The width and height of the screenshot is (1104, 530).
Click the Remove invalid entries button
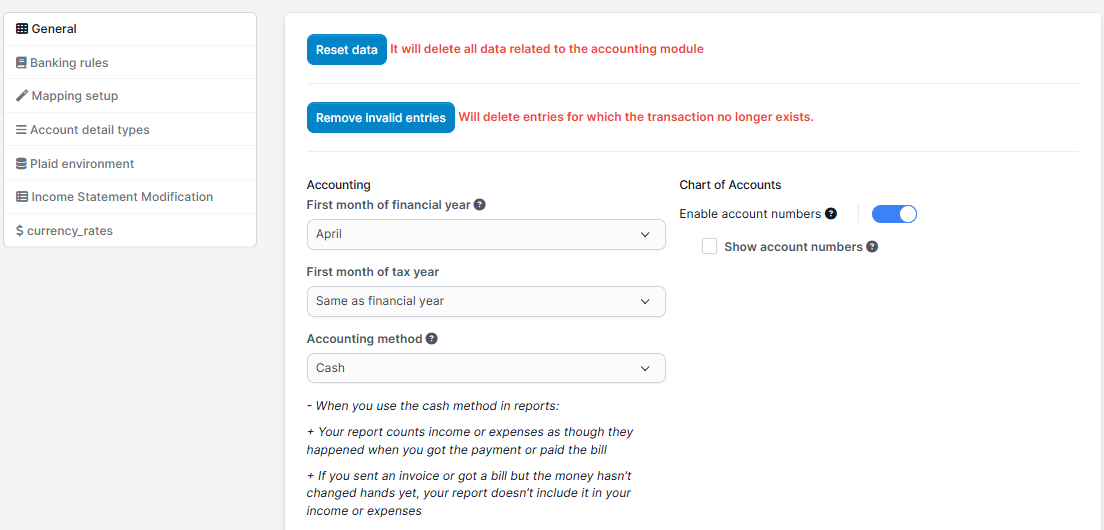tap(380, 118)
